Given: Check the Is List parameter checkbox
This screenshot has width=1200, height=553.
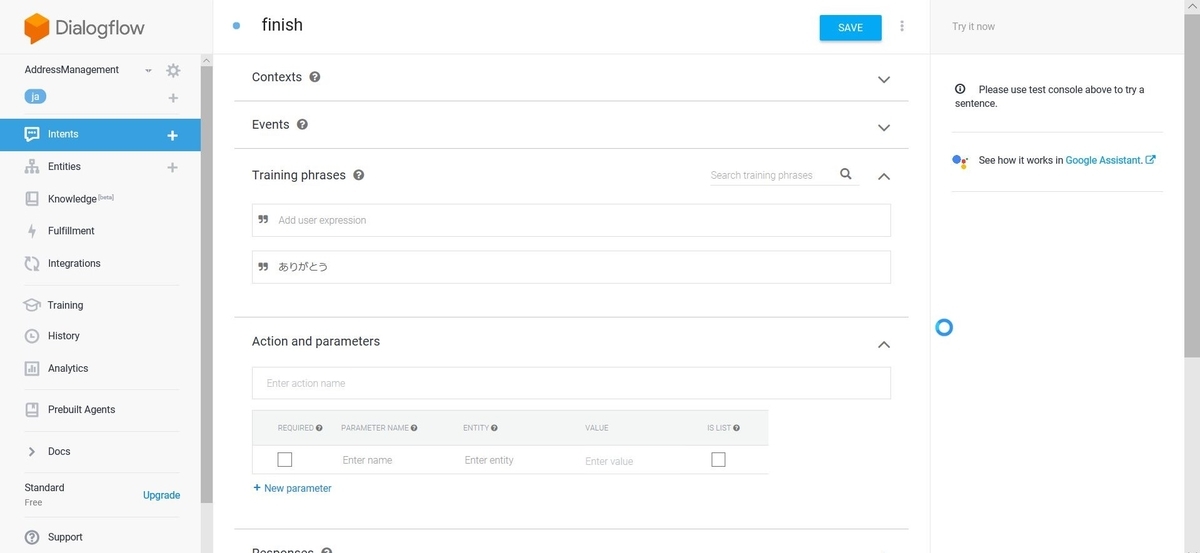Looking at the screenshot, I should [x=718, y=460].
